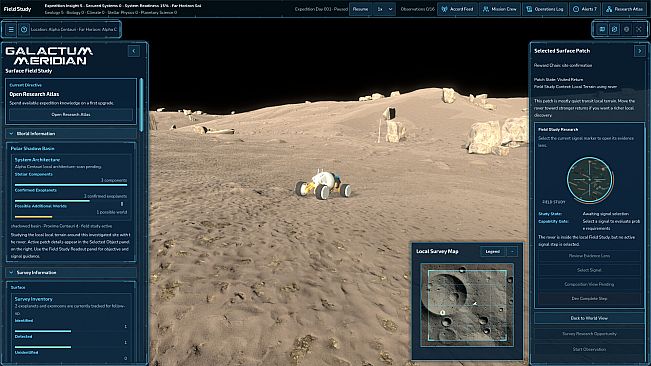Select the Detected inventory row
This screenshot has height=366, width=651.
(71, 342)
